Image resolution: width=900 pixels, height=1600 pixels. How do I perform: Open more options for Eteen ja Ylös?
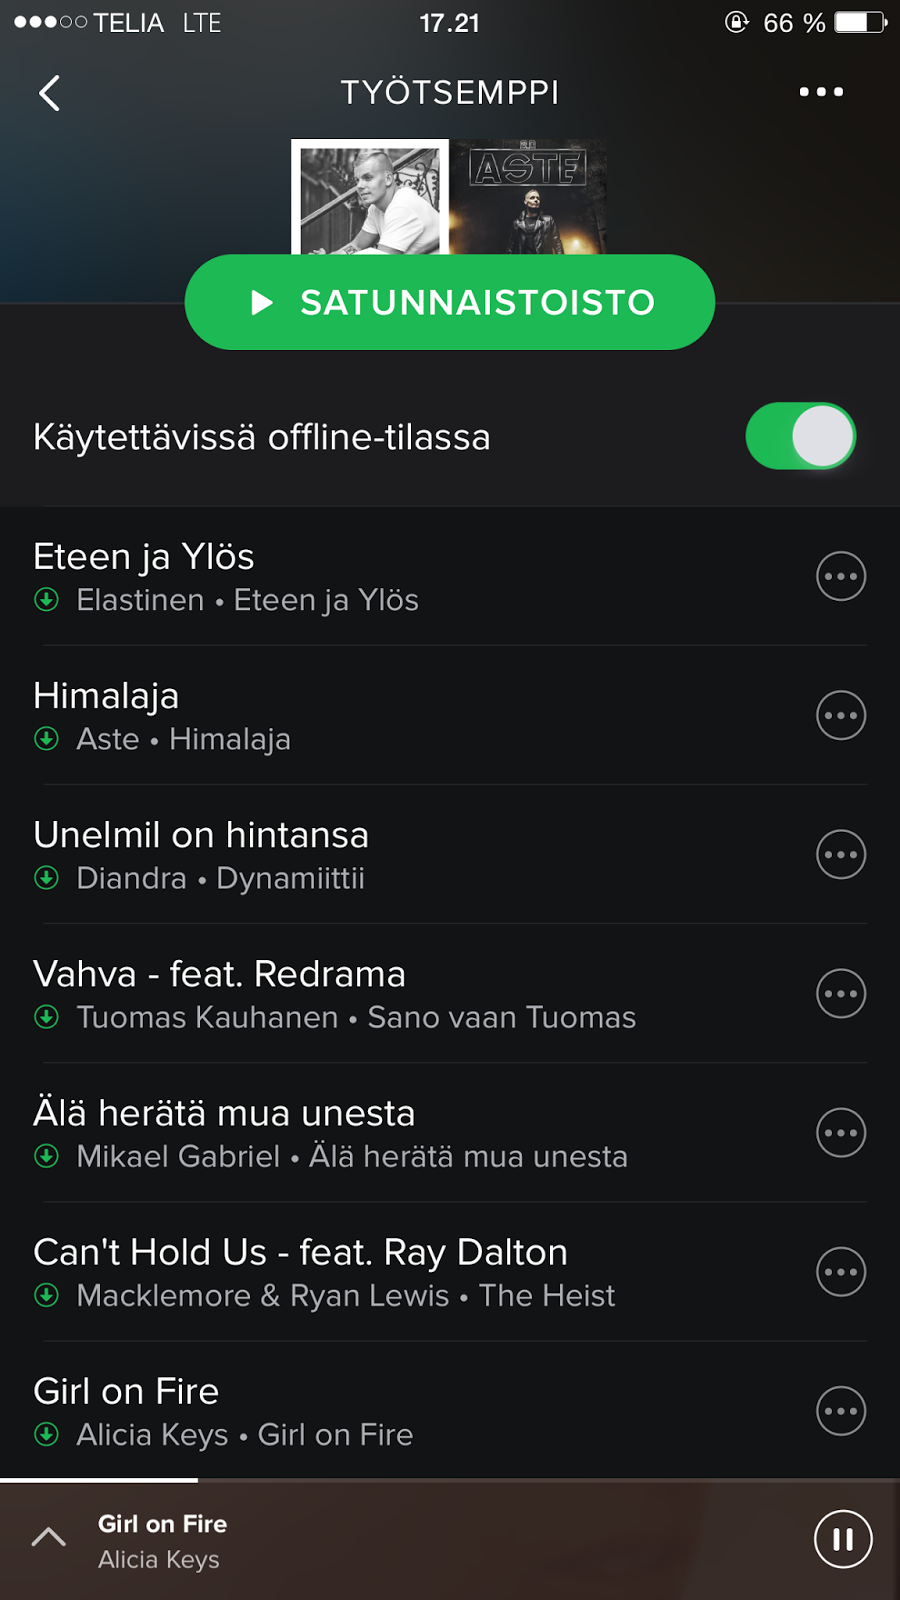point(841,576)
